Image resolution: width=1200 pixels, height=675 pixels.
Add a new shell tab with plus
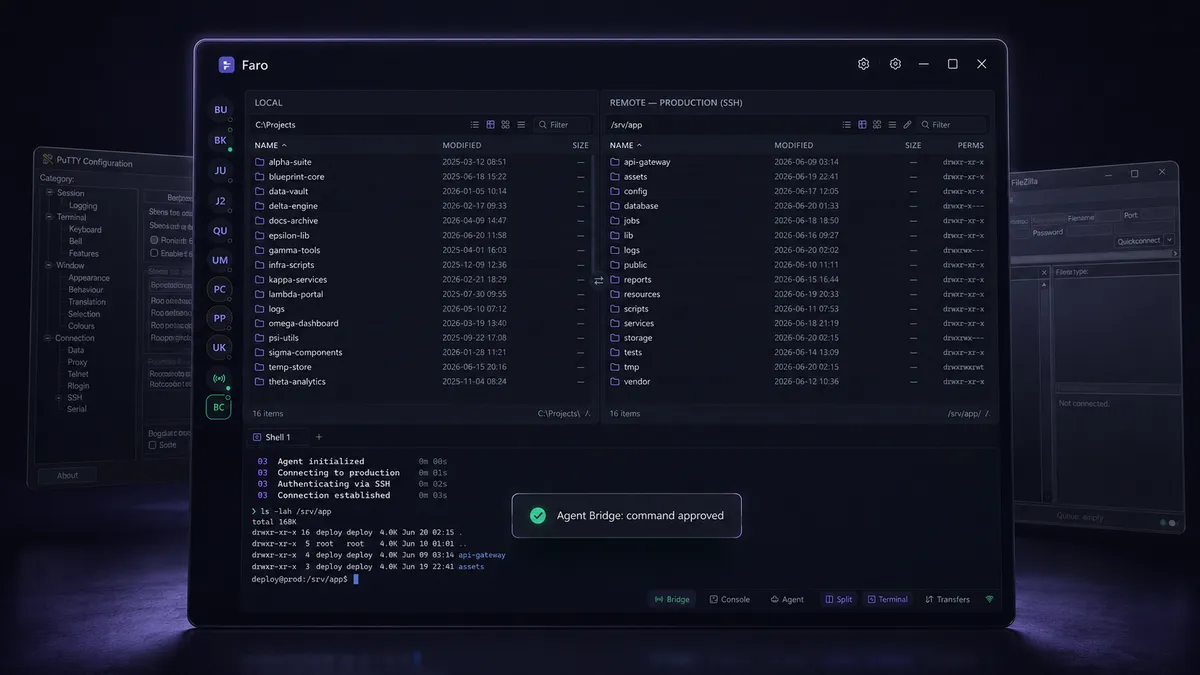(319, 437)
